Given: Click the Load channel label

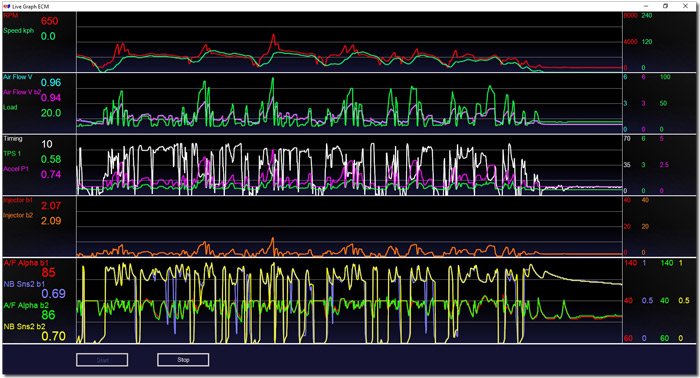Looking at the screenshot, I should click(10, 107).
